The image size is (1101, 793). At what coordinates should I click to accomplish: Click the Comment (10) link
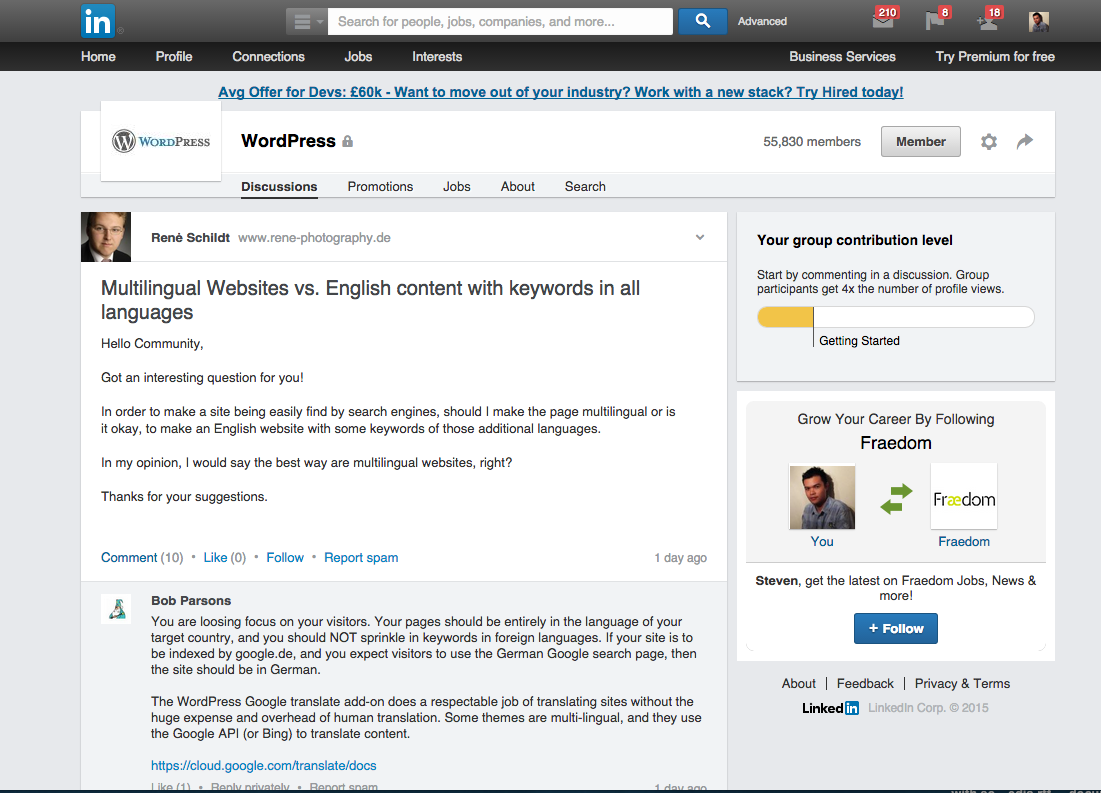(x=142, y=558)
